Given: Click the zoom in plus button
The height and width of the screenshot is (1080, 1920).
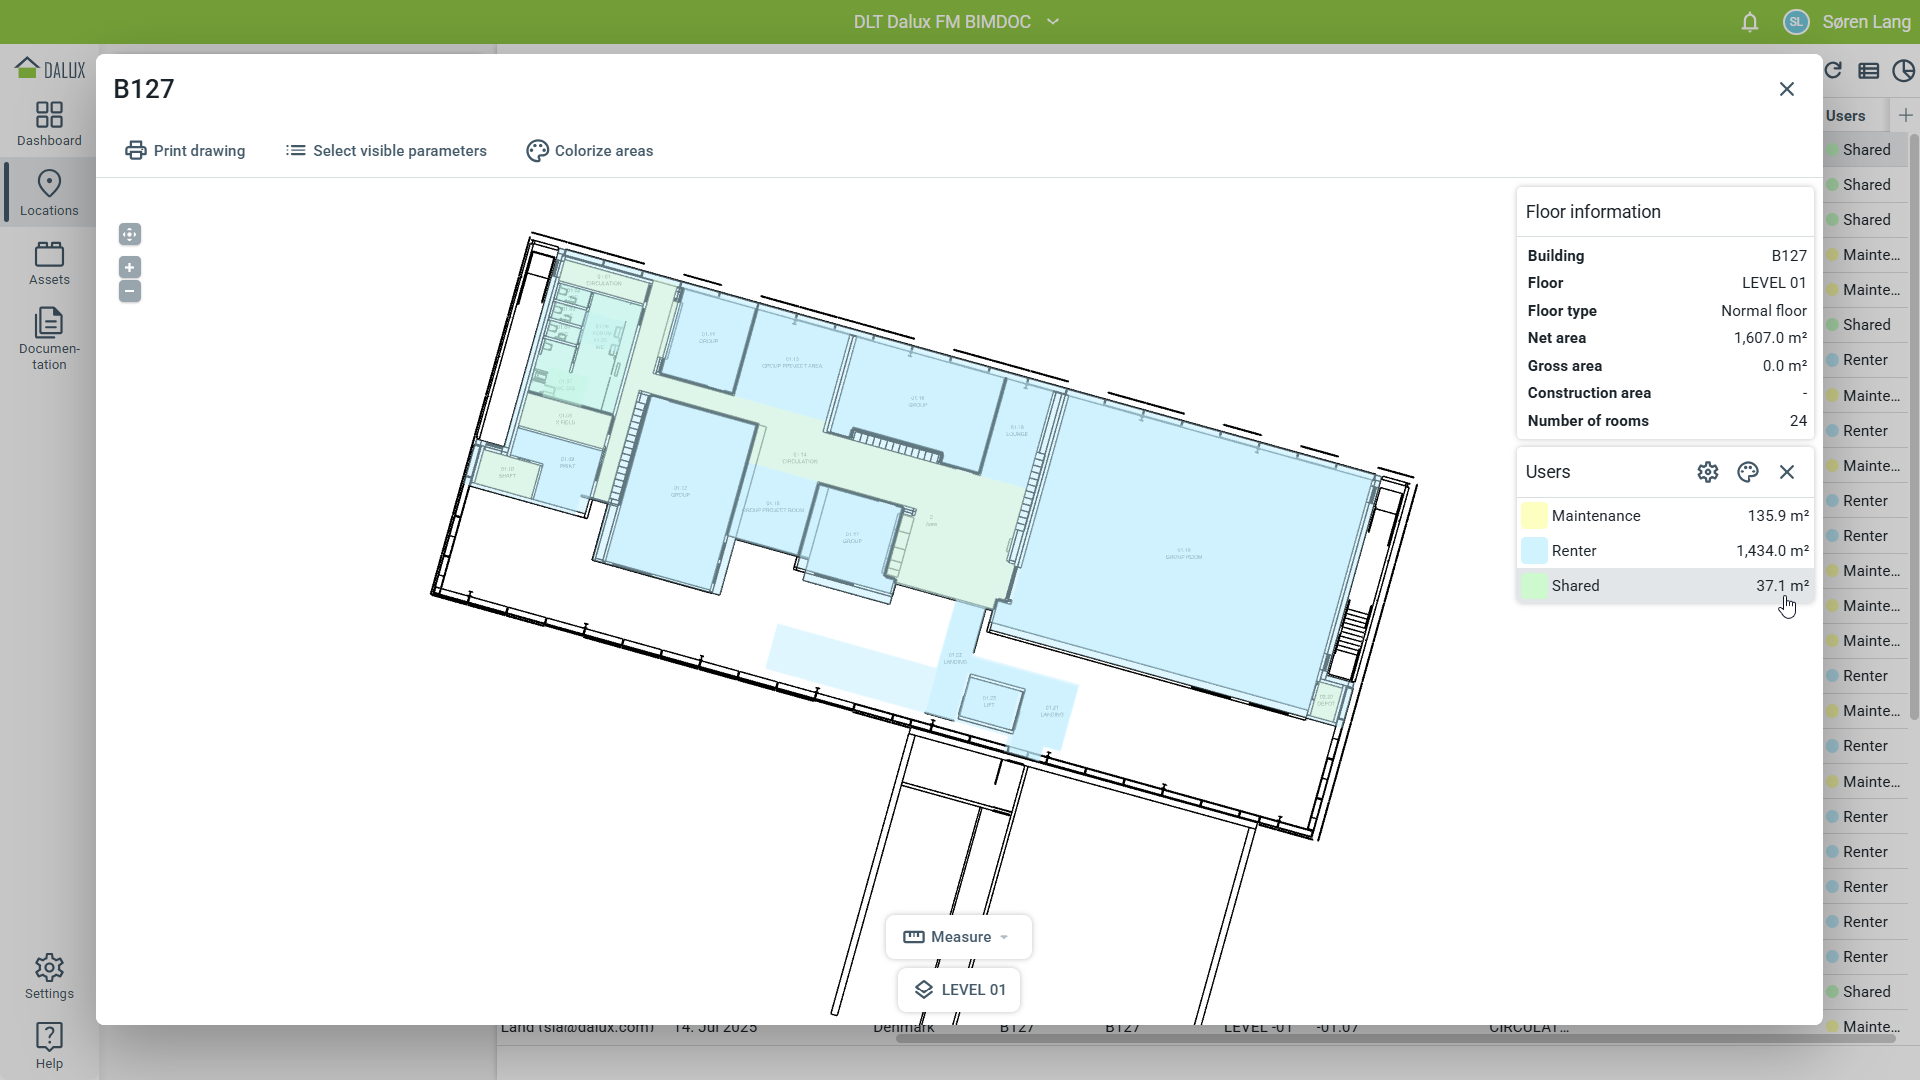Looking at the screenshot, I should pyautogui.click(x=130, y=267).
